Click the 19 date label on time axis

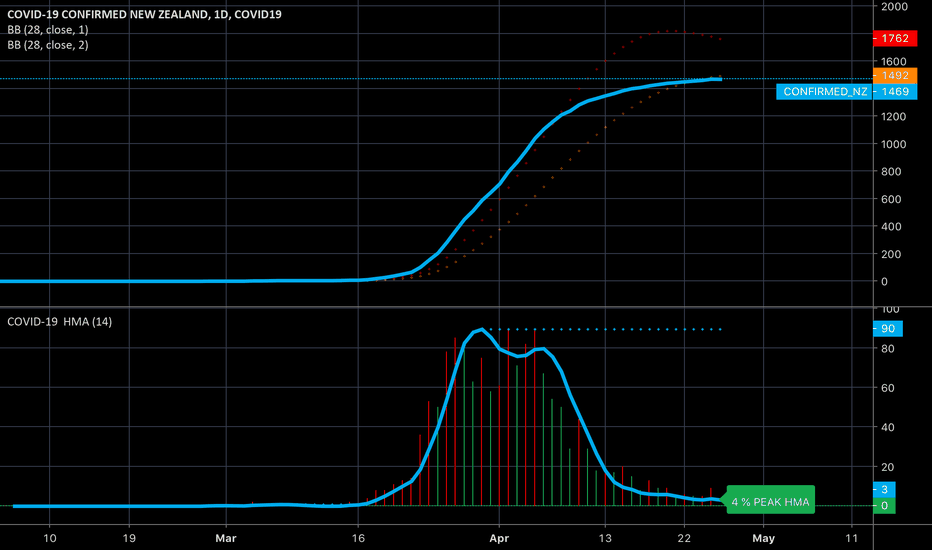point(129,538)
